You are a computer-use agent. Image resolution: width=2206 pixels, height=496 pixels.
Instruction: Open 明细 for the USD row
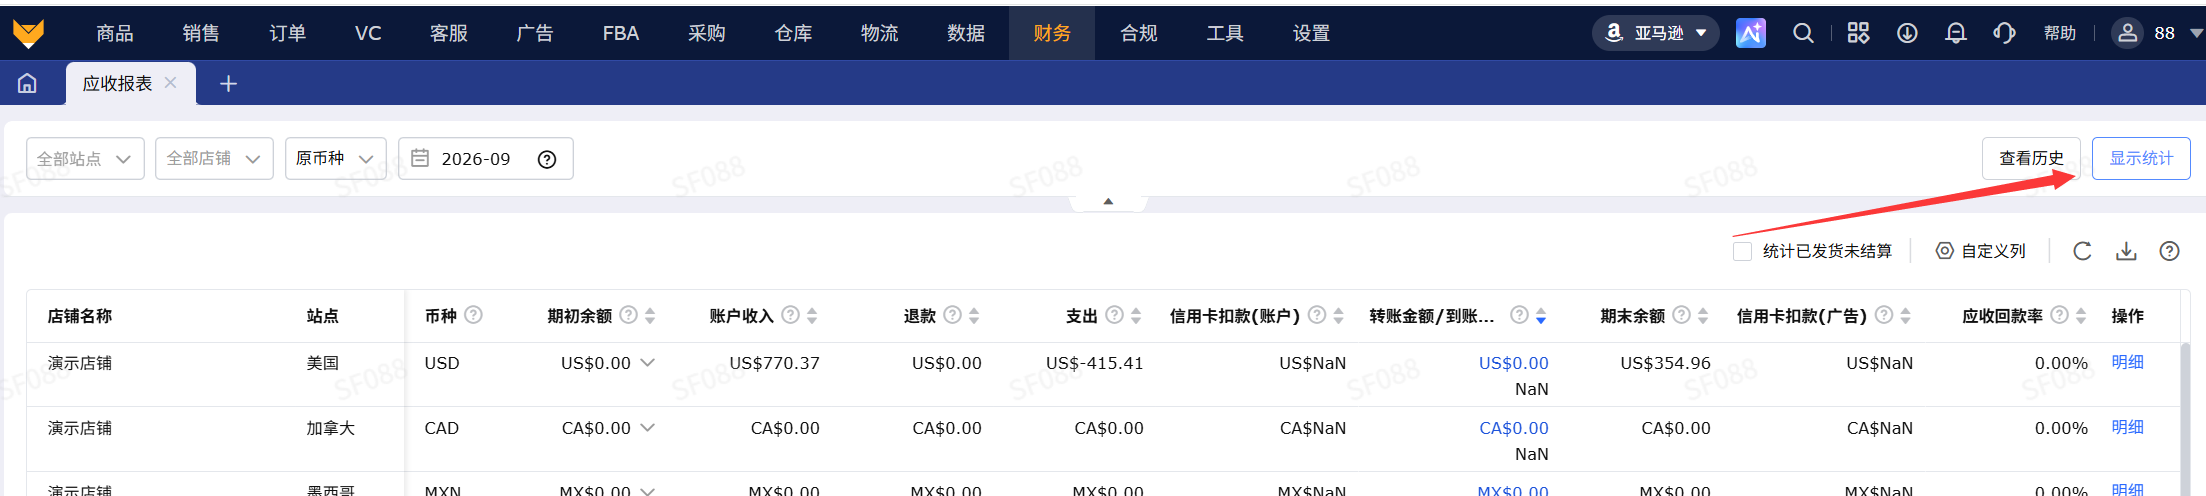(2127, 362)
